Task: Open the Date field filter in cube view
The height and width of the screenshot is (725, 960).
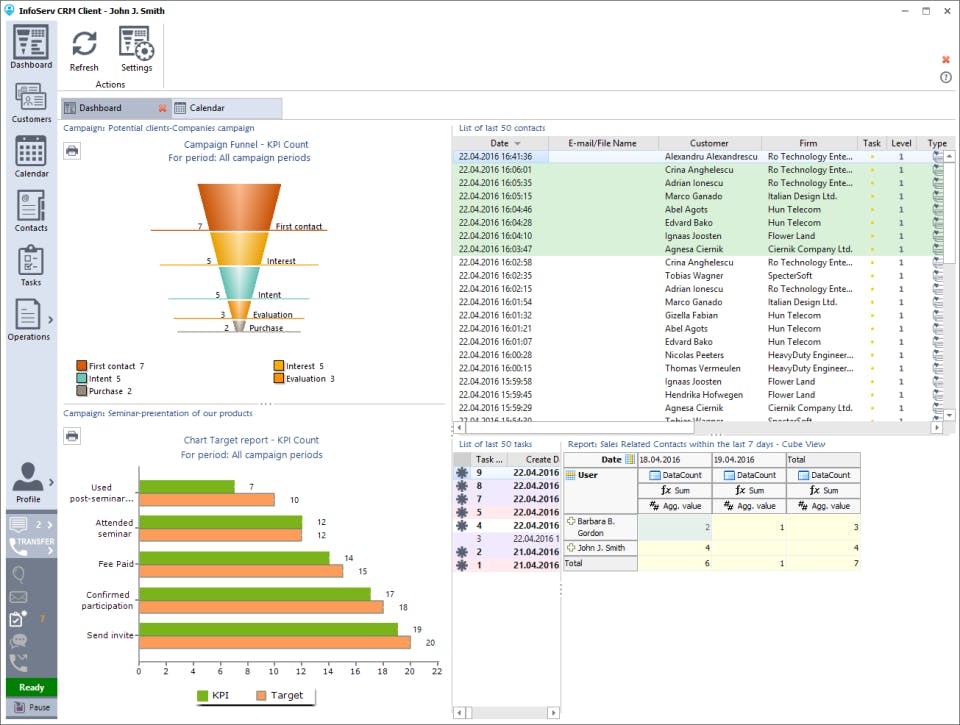Action: (629, 459)
